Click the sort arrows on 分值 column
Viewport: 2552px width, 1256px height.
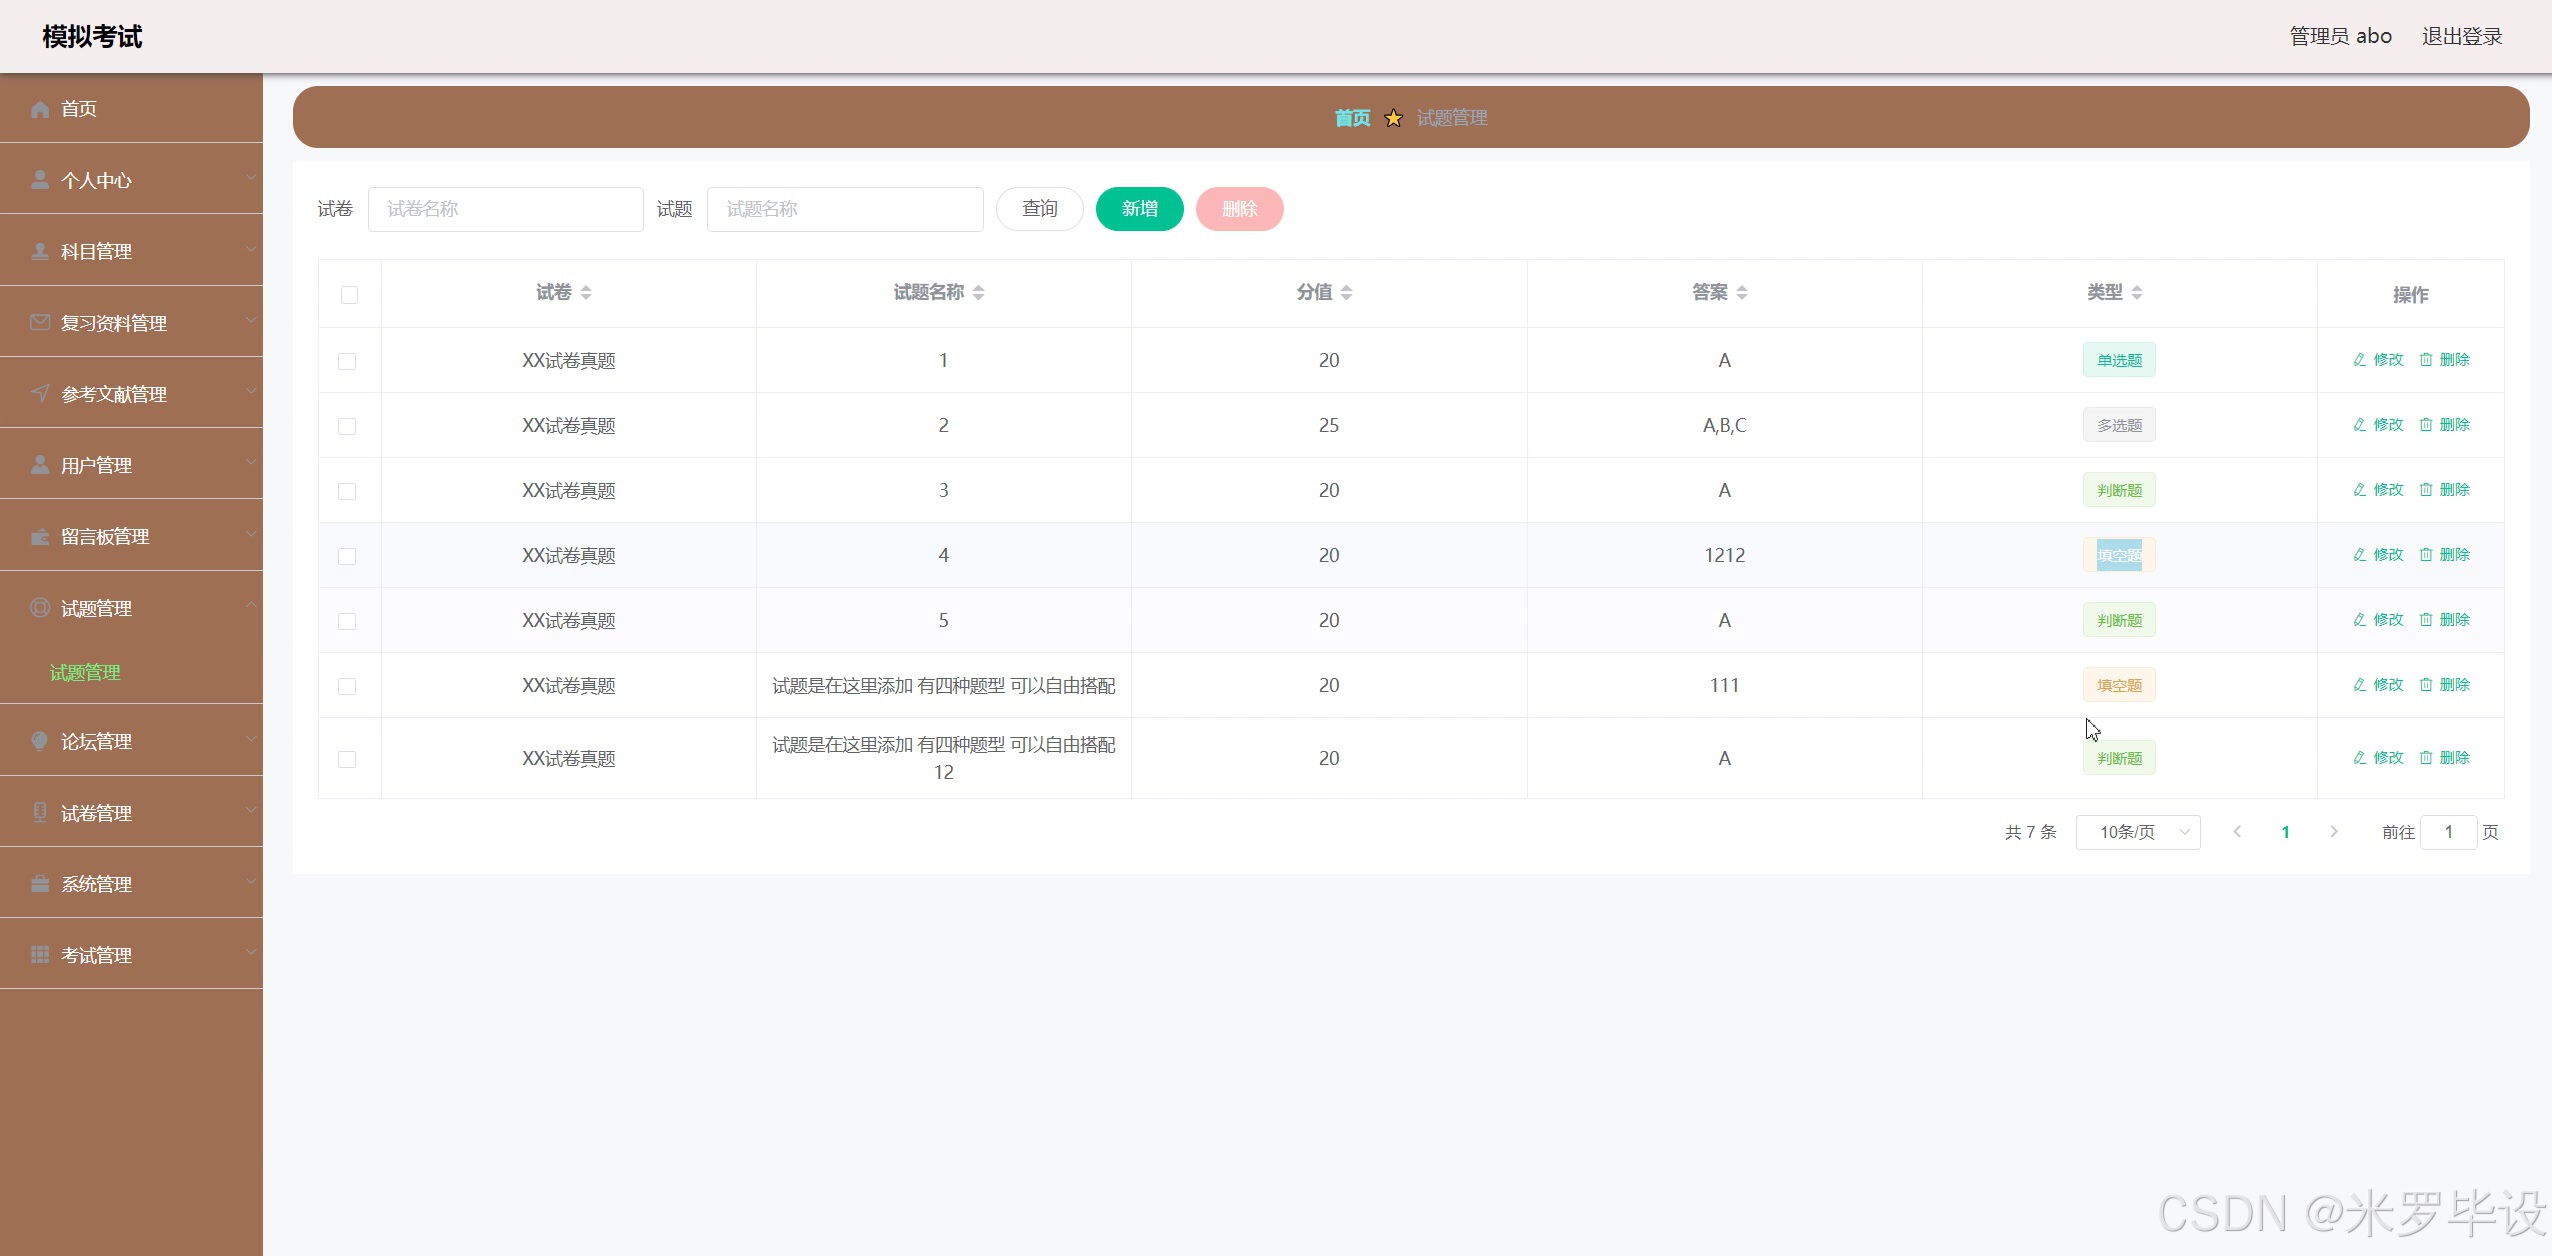[x=1346, y=293]
